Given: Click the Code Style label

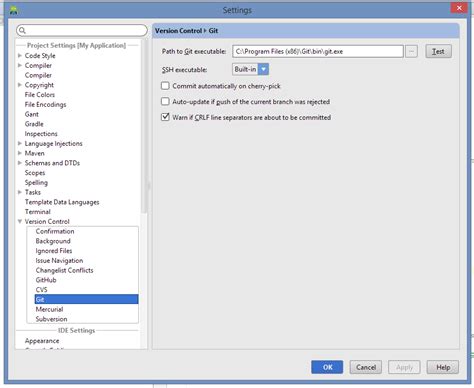Looking at the screenshot, I should 40,56.
